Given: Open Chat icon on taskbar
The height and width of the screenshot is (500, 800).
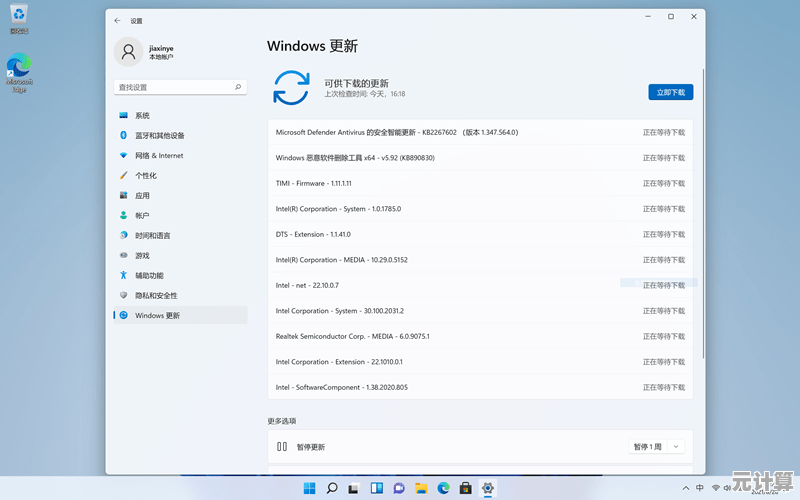Looking at the screenshot, I should click(399, 488).
